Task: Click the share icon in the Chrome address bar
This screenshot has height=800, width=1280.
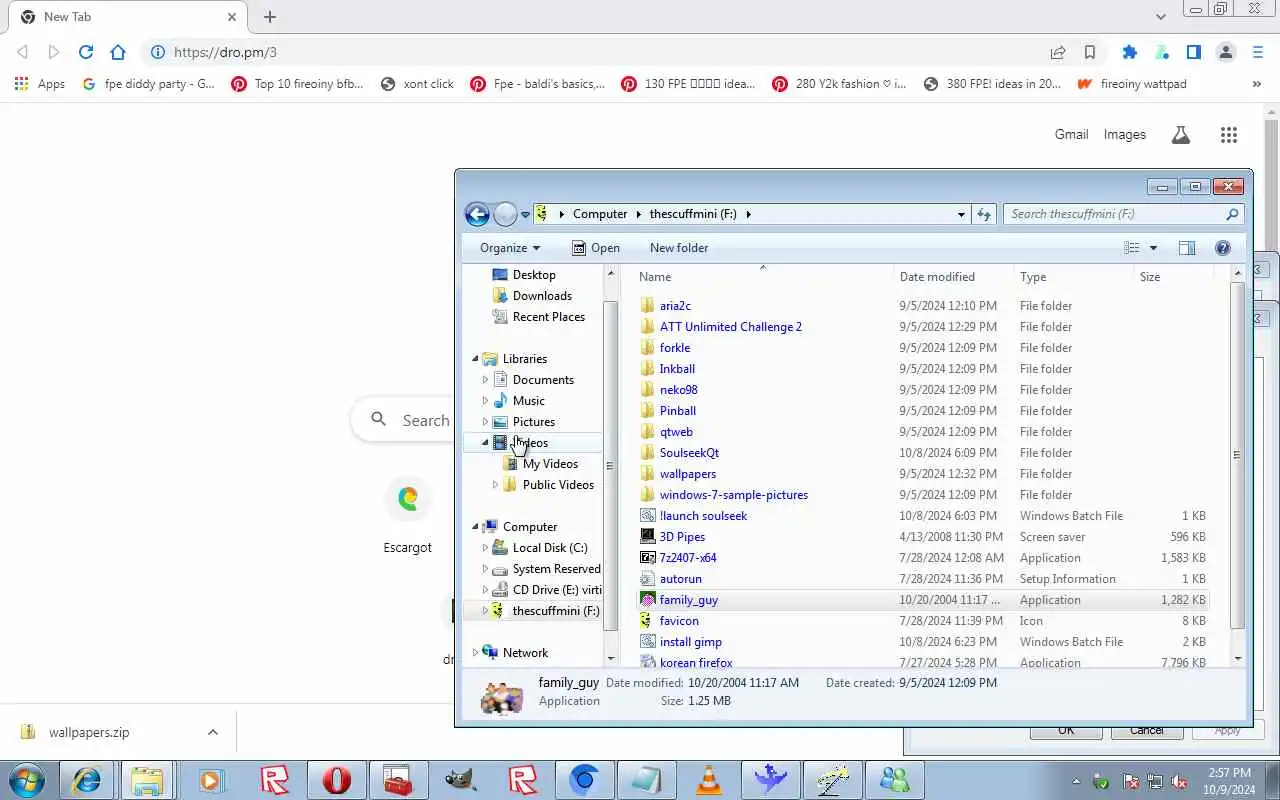Action: (x=1058, y=52)
